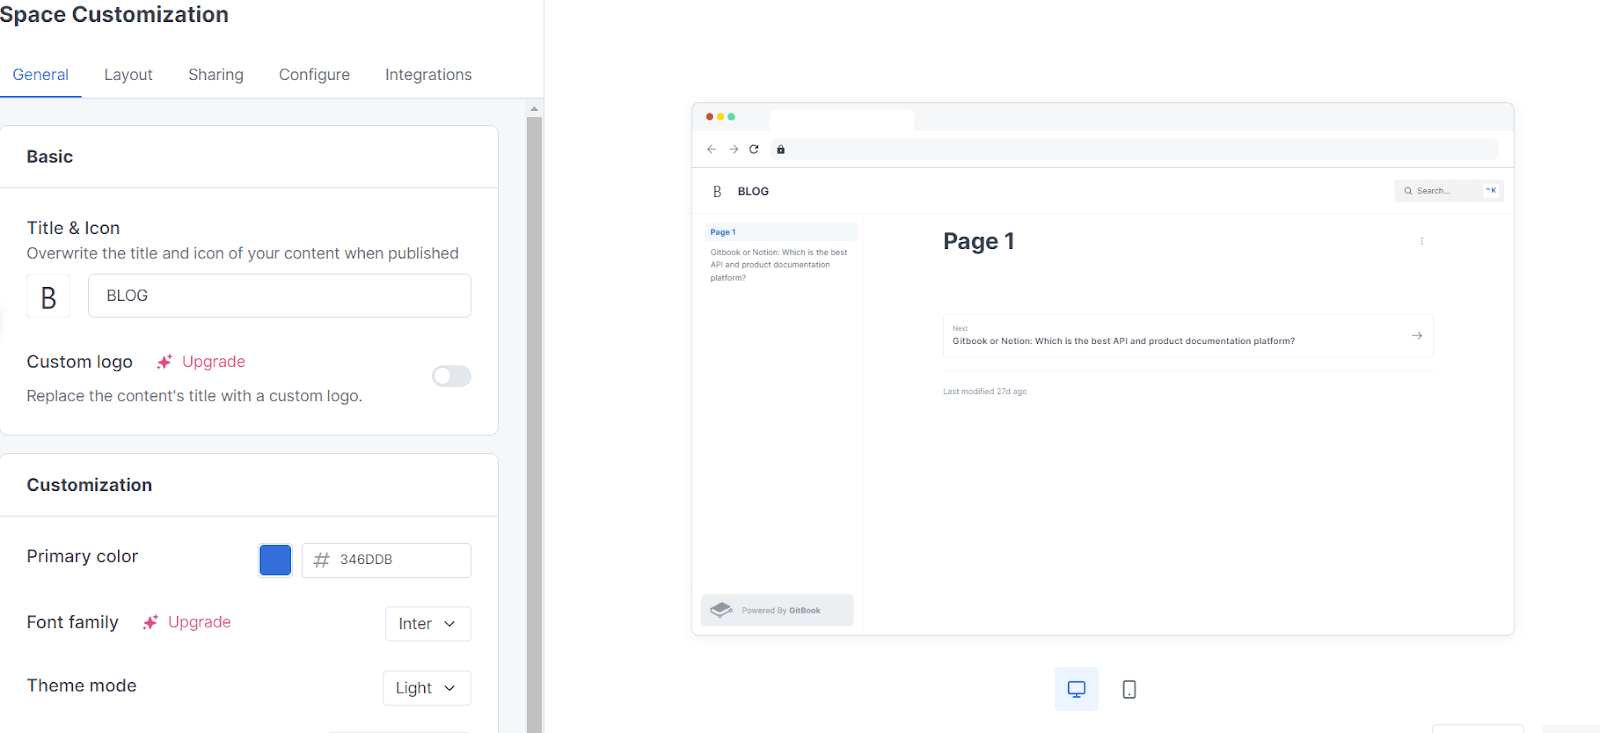Screen dimensions: 1600x733
Task: Click the primary color hex code field
Action: tap(398, 560)
